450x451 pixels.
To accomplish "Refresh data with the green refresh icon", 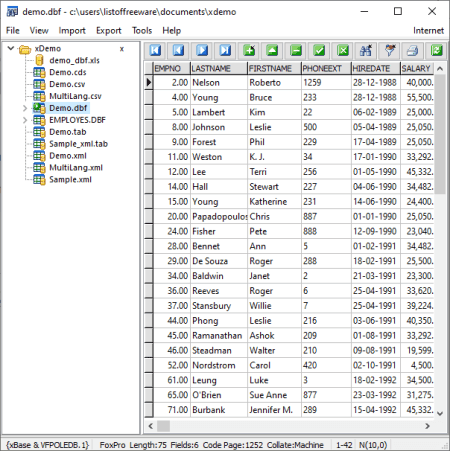I will pyautogui.click(x=436, y=51).
